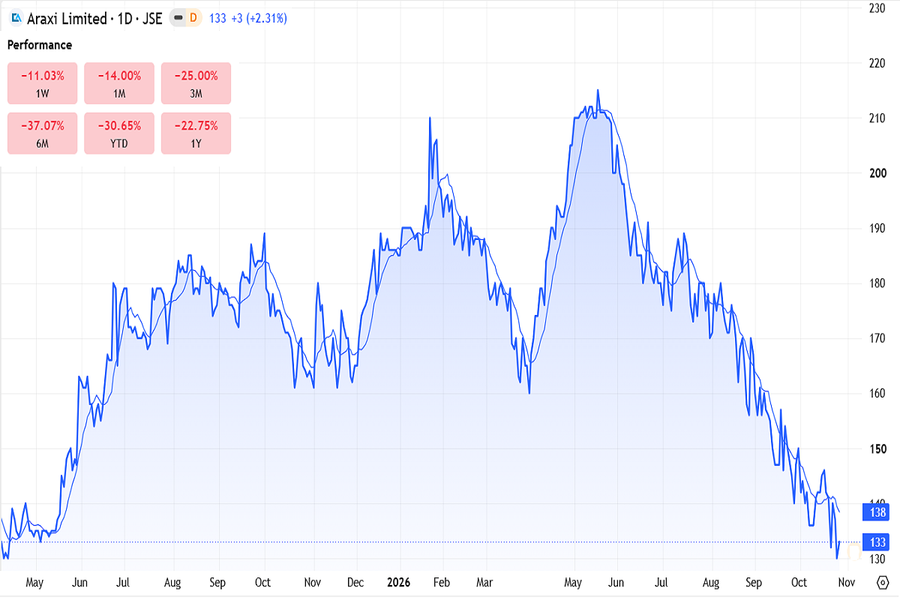
Task: Click the orange D delayed-data badge
Action: point(193,18)
